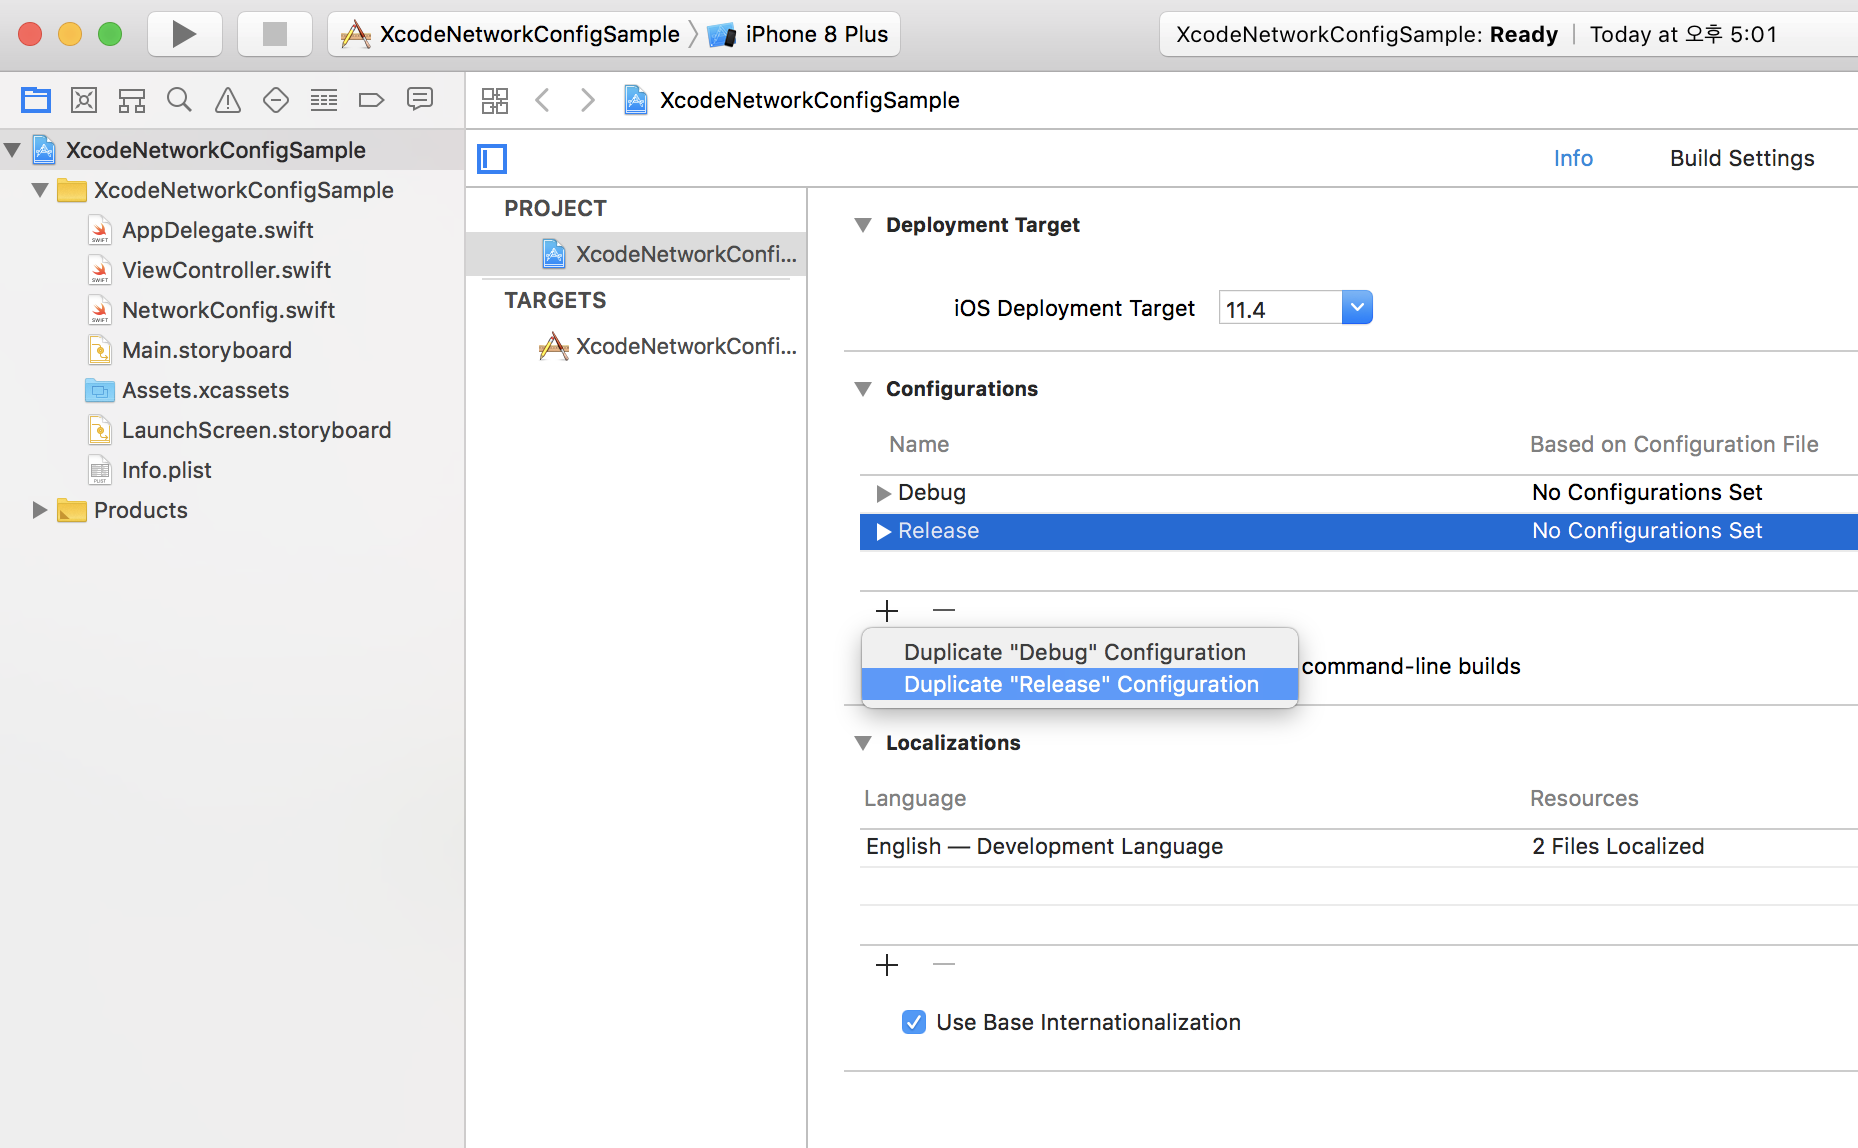The width and height of the screenshot is (1858, 1148).
Task: Choose Duplicate "Release" Configuration
Action: [x=1079, y=684]
